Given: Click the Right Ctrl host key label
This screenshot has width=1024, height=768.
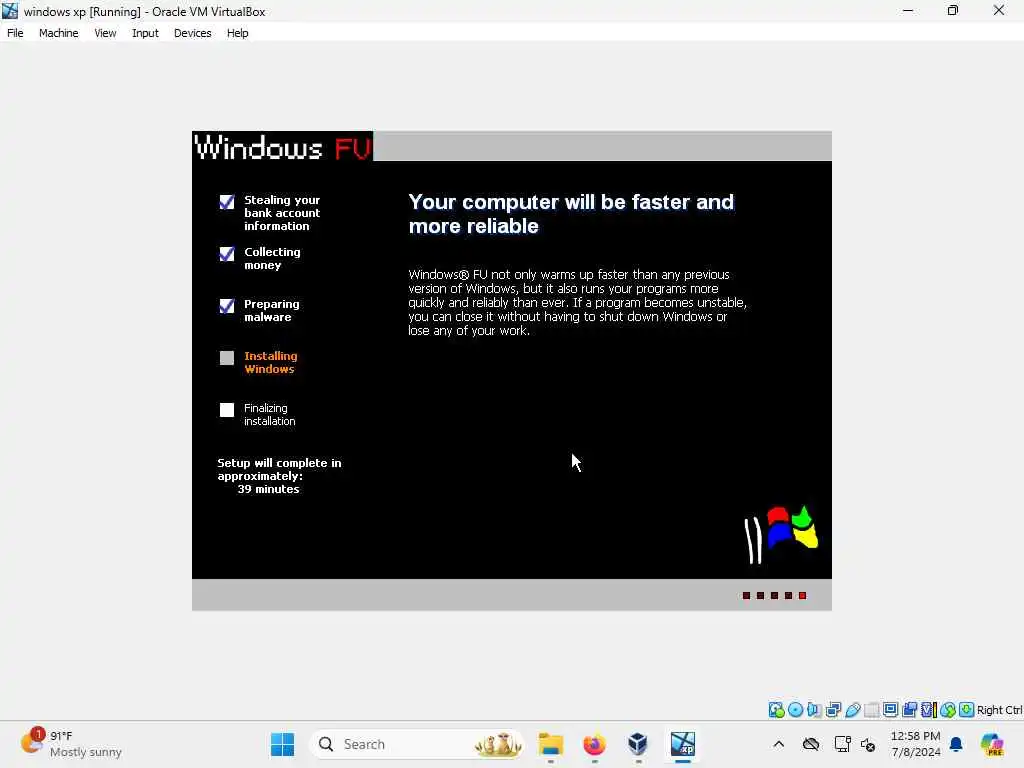Looking at the screenshot, I should (x=999, y=710).
